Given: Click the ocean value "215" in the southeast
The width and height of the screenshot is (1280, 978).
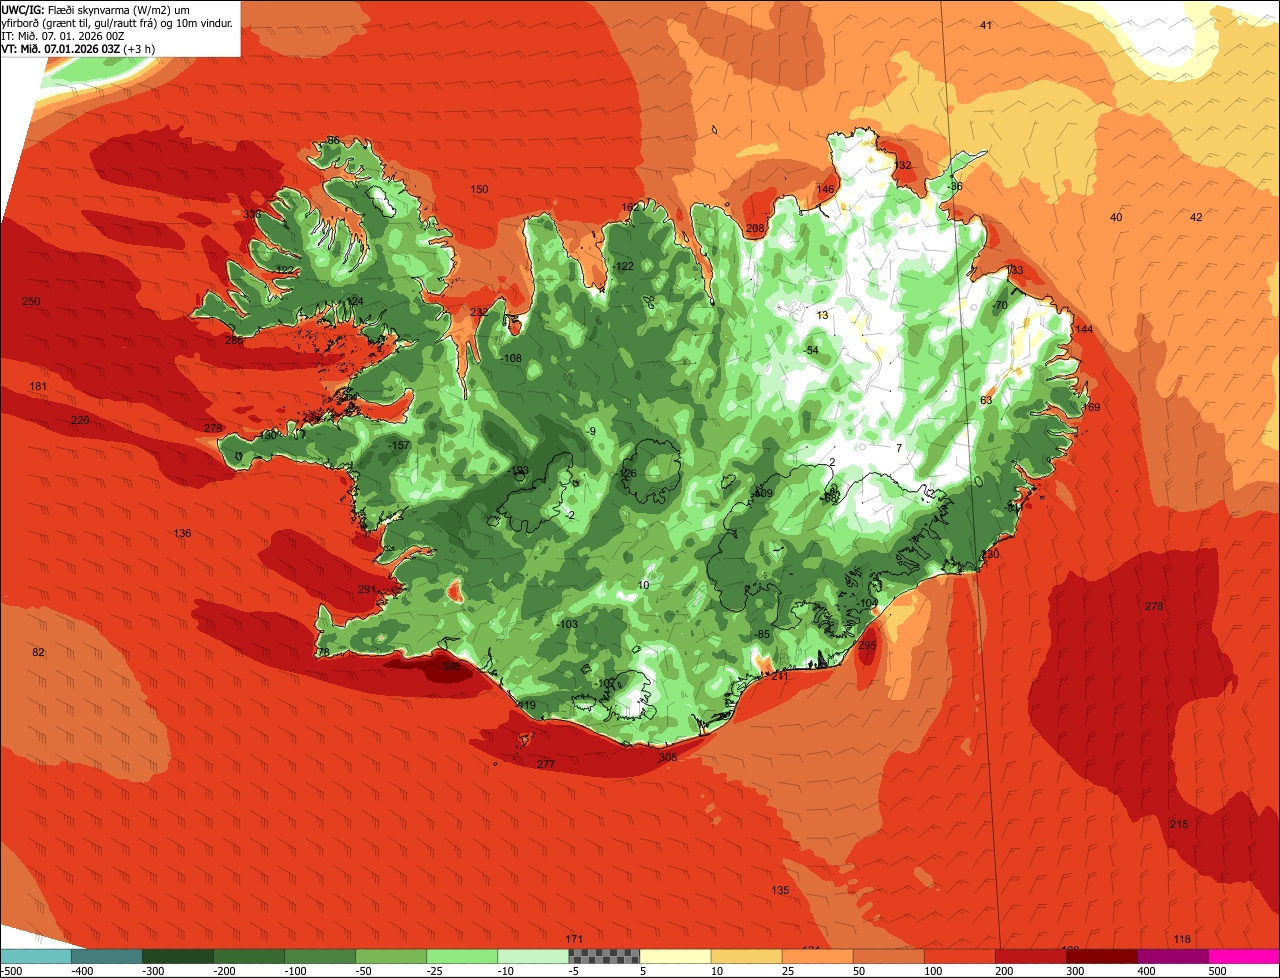Looking at the screenshot, I should [1179, 824].
